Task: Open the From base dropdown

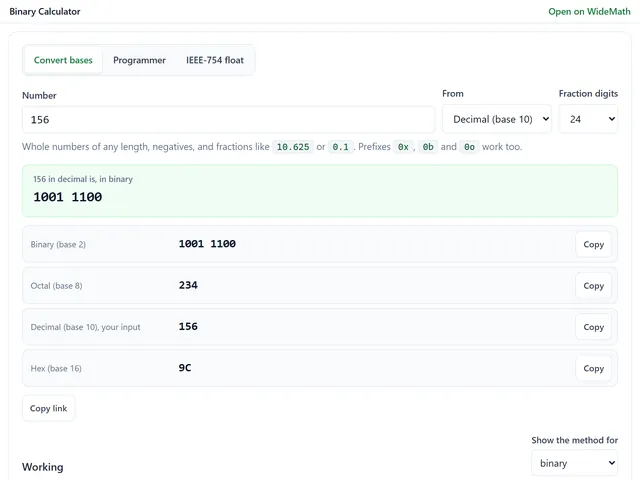Action: (x=497, y=119)
